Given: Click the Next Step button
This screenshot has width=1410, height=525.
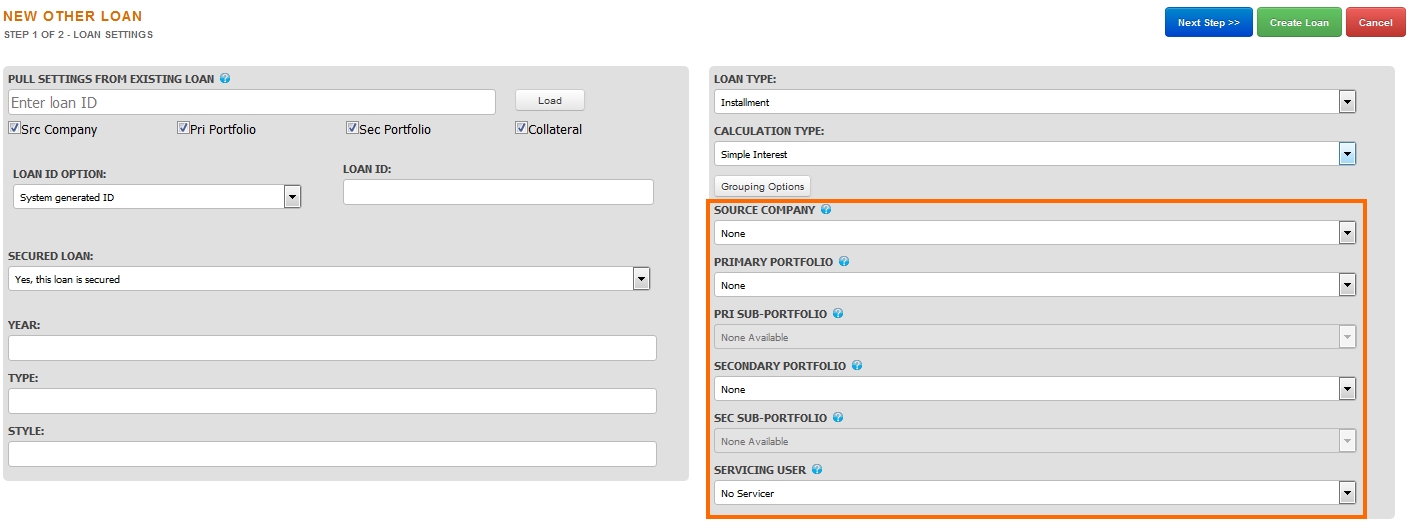Looking at the screenshot, I should (1208, 22).
